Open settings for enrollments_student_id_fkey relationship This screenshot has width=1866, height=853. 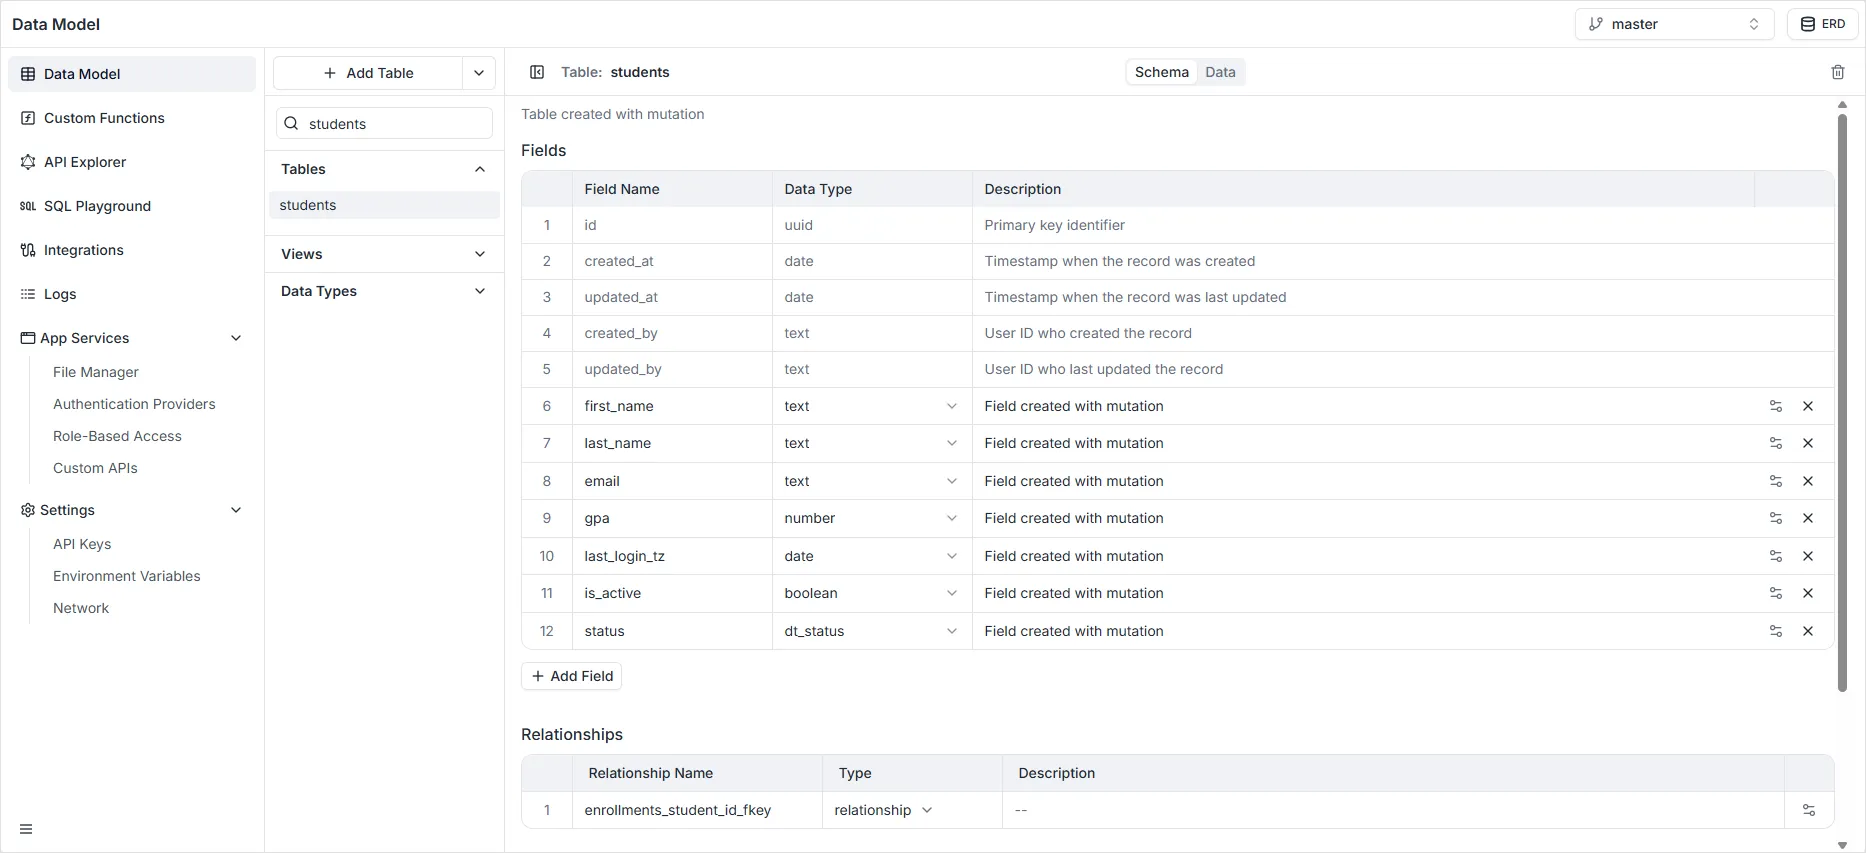[x=1808, y=810]
